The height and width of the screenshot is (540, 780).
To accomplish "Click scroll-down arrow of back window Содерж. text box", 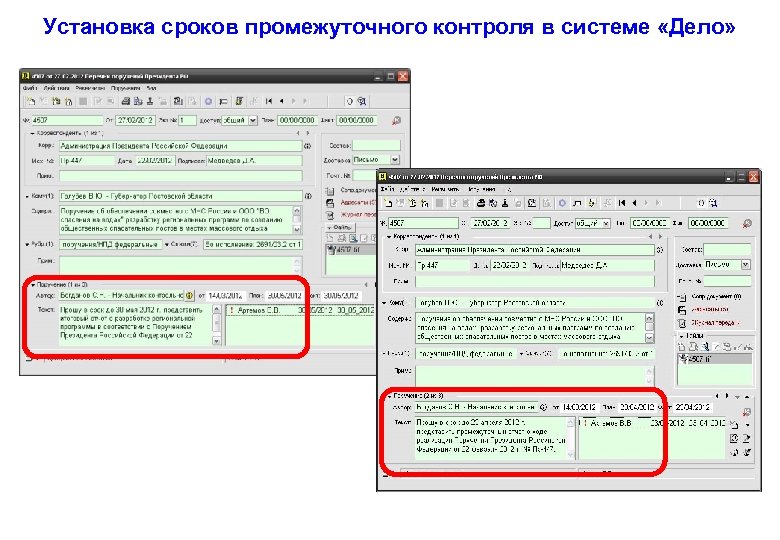I will (x=297, y=229).
